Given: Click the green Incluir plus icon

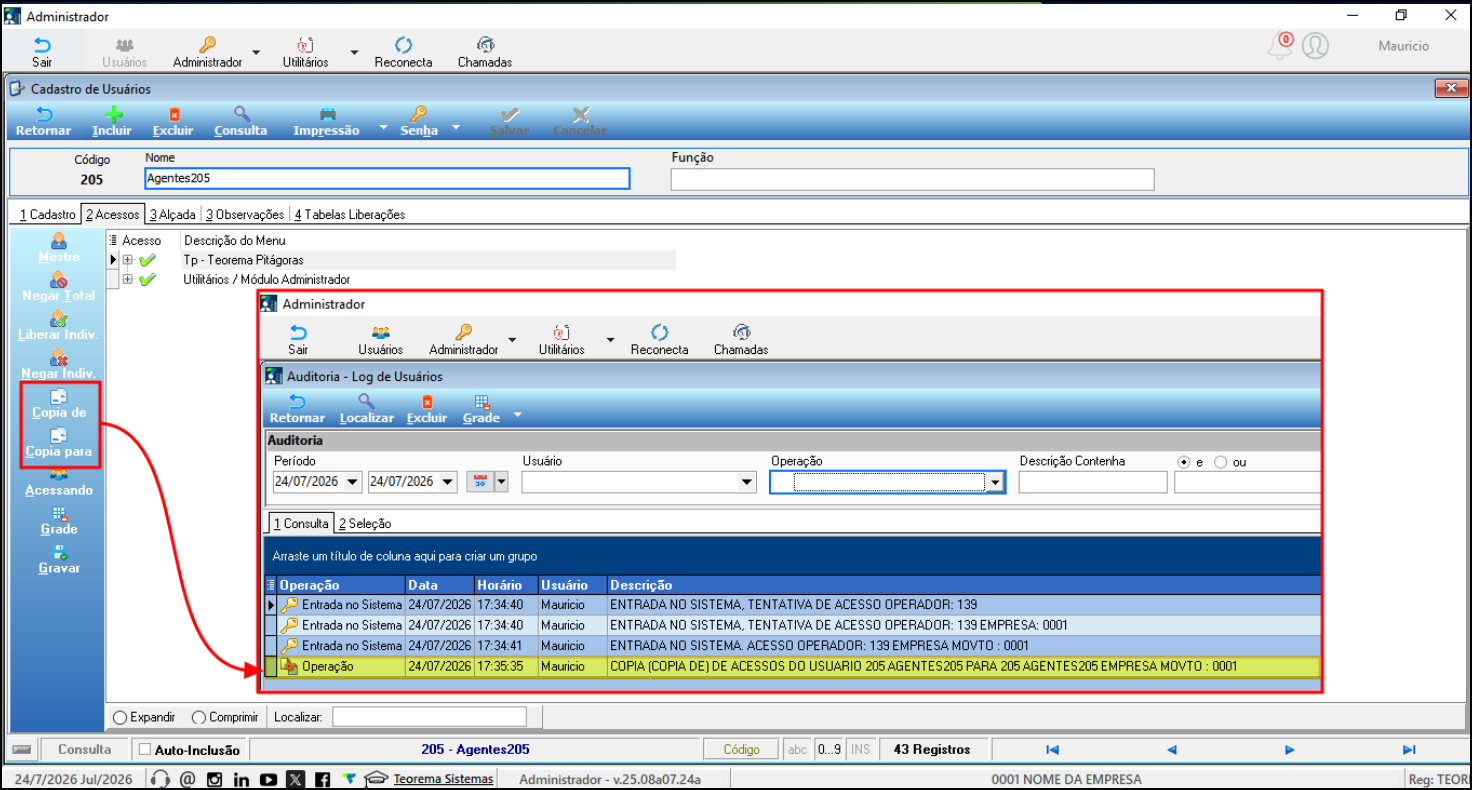Looking at the screenshot, I should [x=113, y=114].
